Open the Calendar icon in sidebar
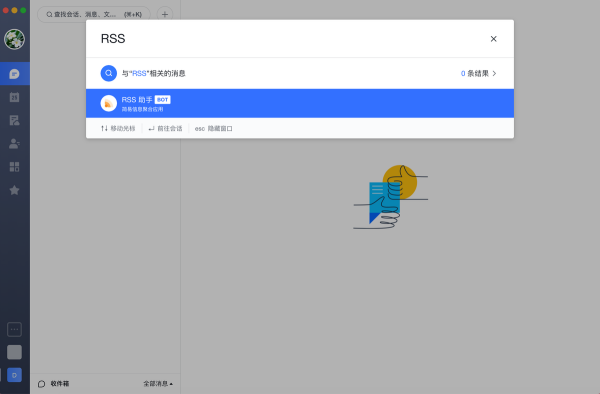 pos(15,97)
